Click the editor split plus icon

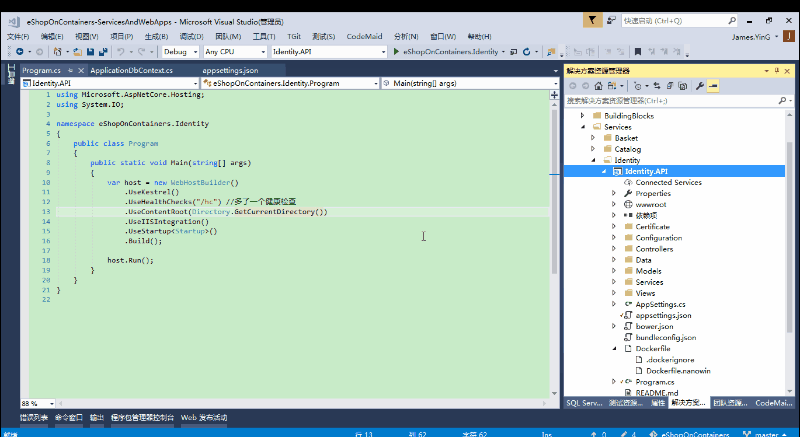[x=554, y=95]
